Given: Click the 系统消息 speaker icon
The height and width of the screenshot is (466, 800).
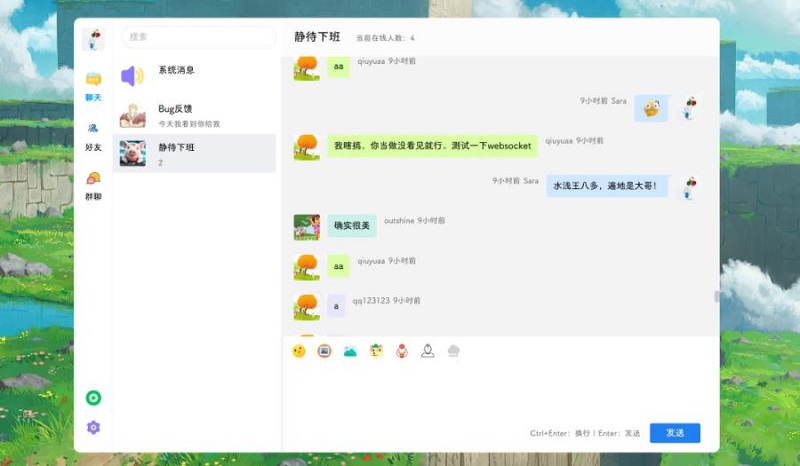Looking at the screenshot, I should [x=133, y=76].
